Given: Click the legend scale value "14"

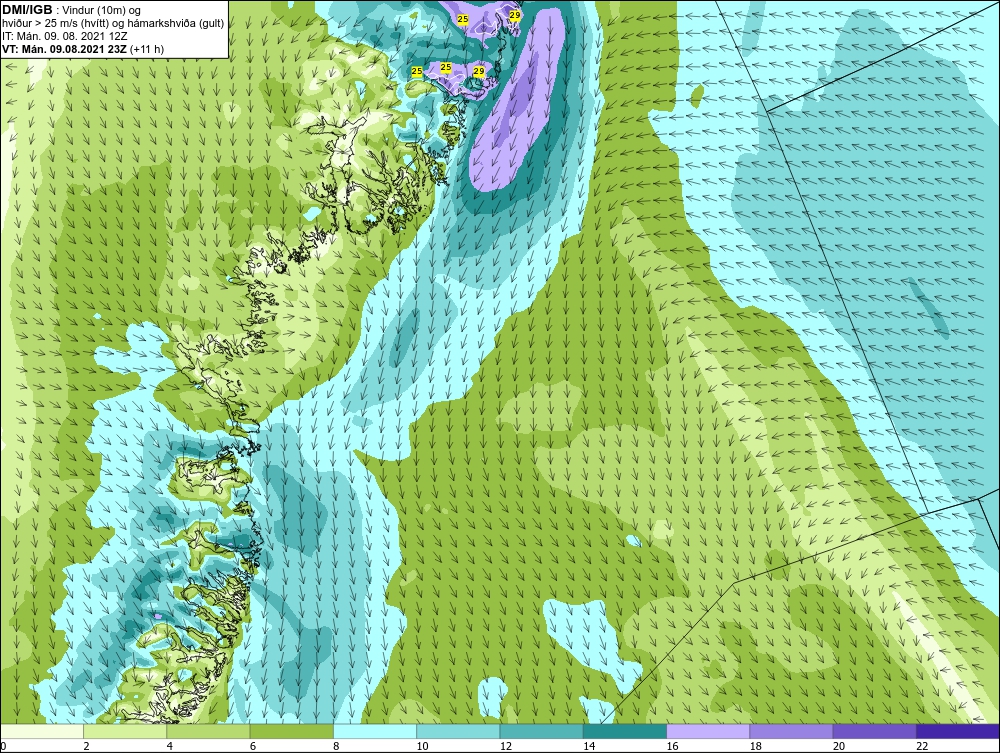Looking at the screenshot, I should pyautogui.click(x=588, y=746).
